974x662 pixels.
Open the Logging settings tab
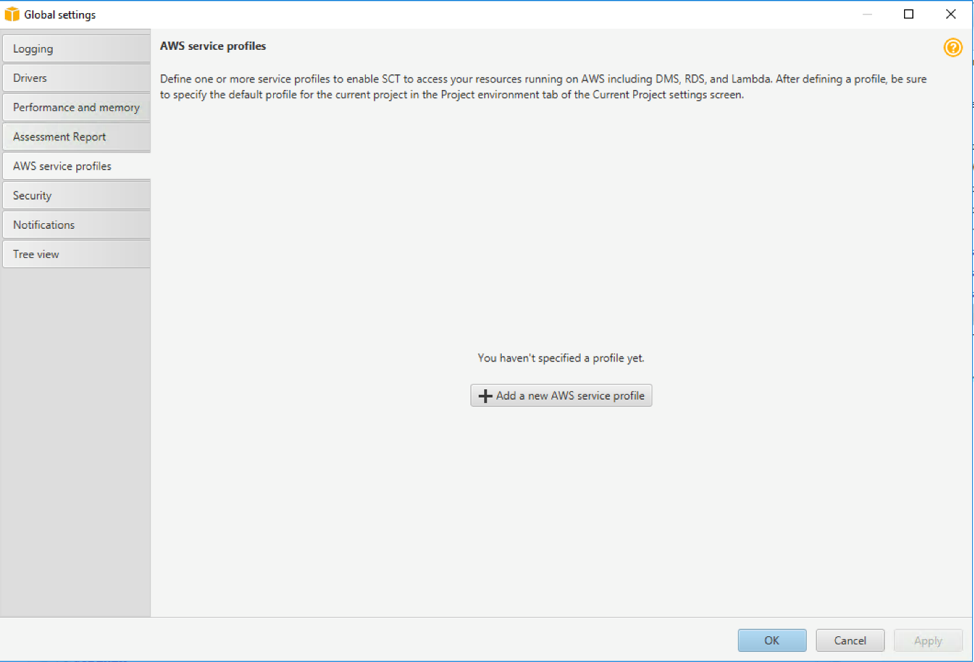click(76, 48)
